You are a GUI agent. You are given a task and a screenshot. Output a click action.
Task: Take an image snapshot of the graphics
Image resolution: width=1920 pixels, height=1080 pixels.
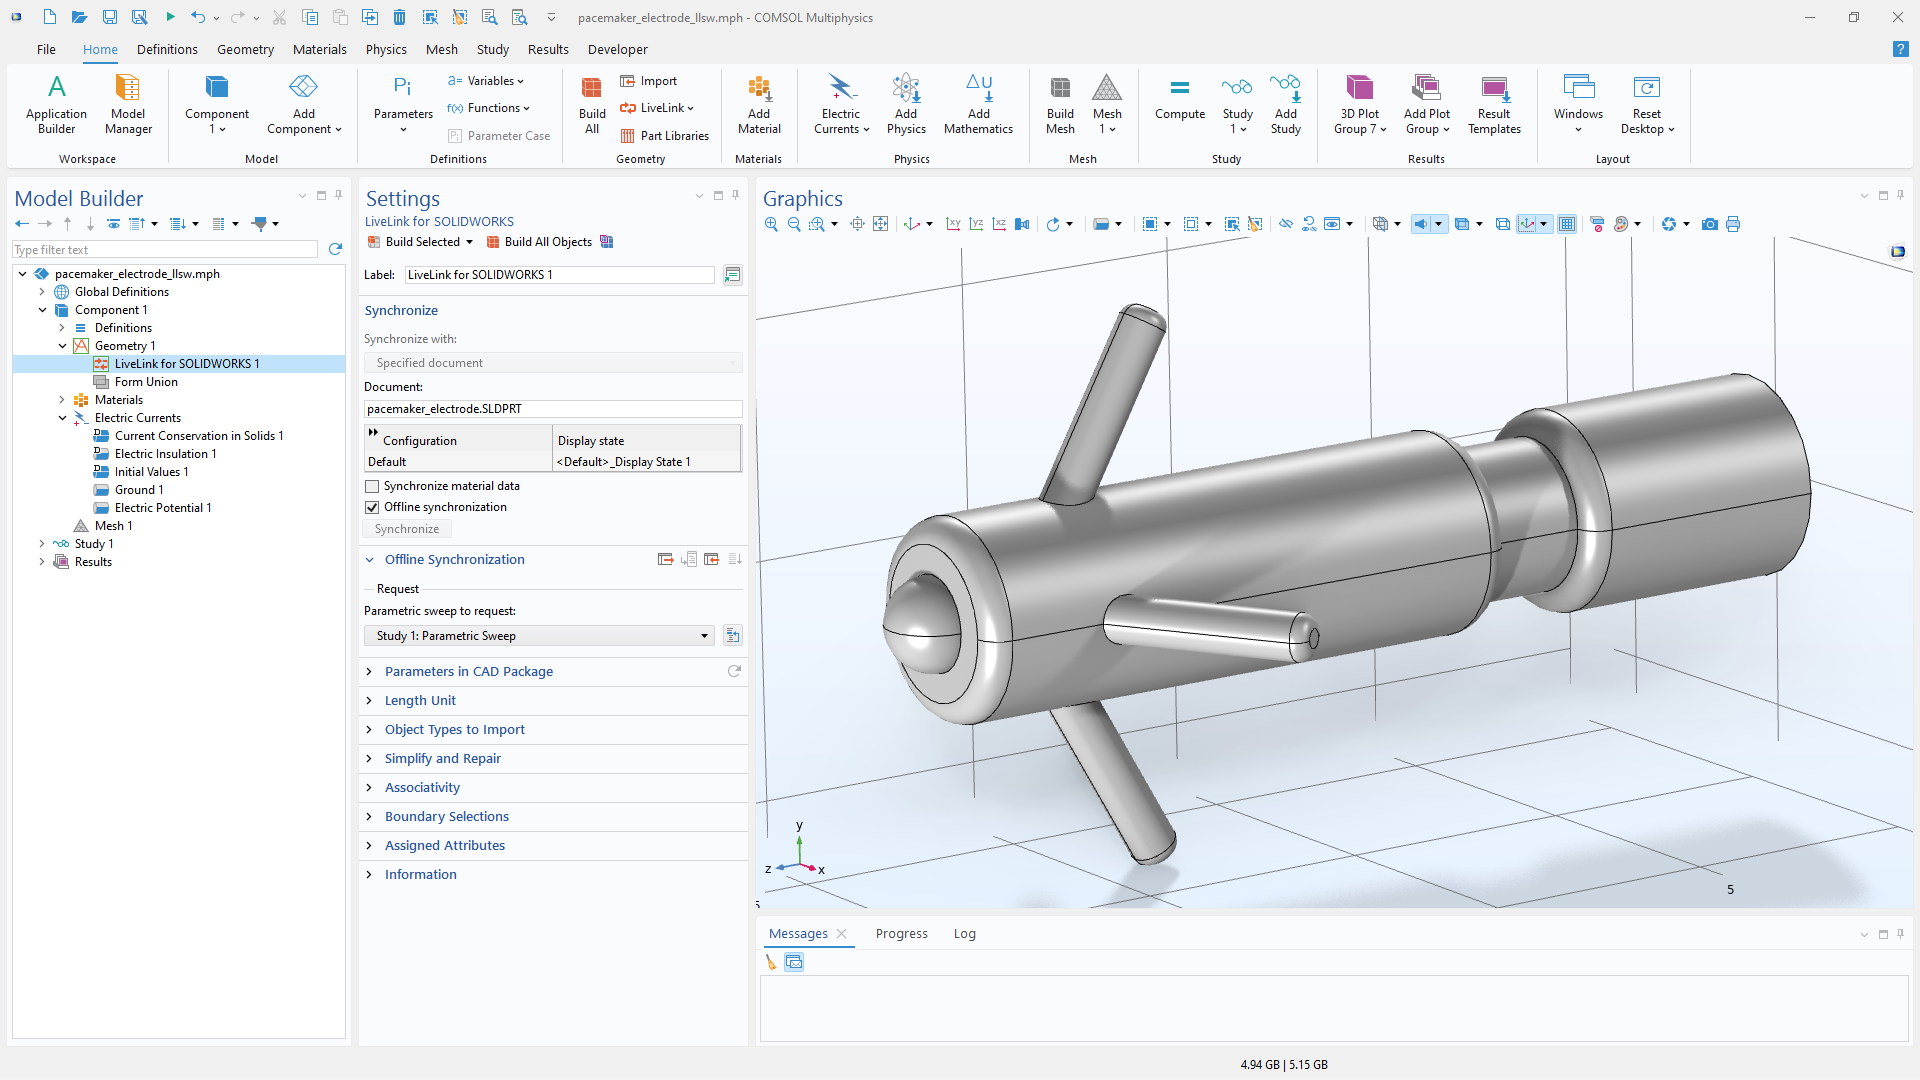click(x=1710, y=224)
